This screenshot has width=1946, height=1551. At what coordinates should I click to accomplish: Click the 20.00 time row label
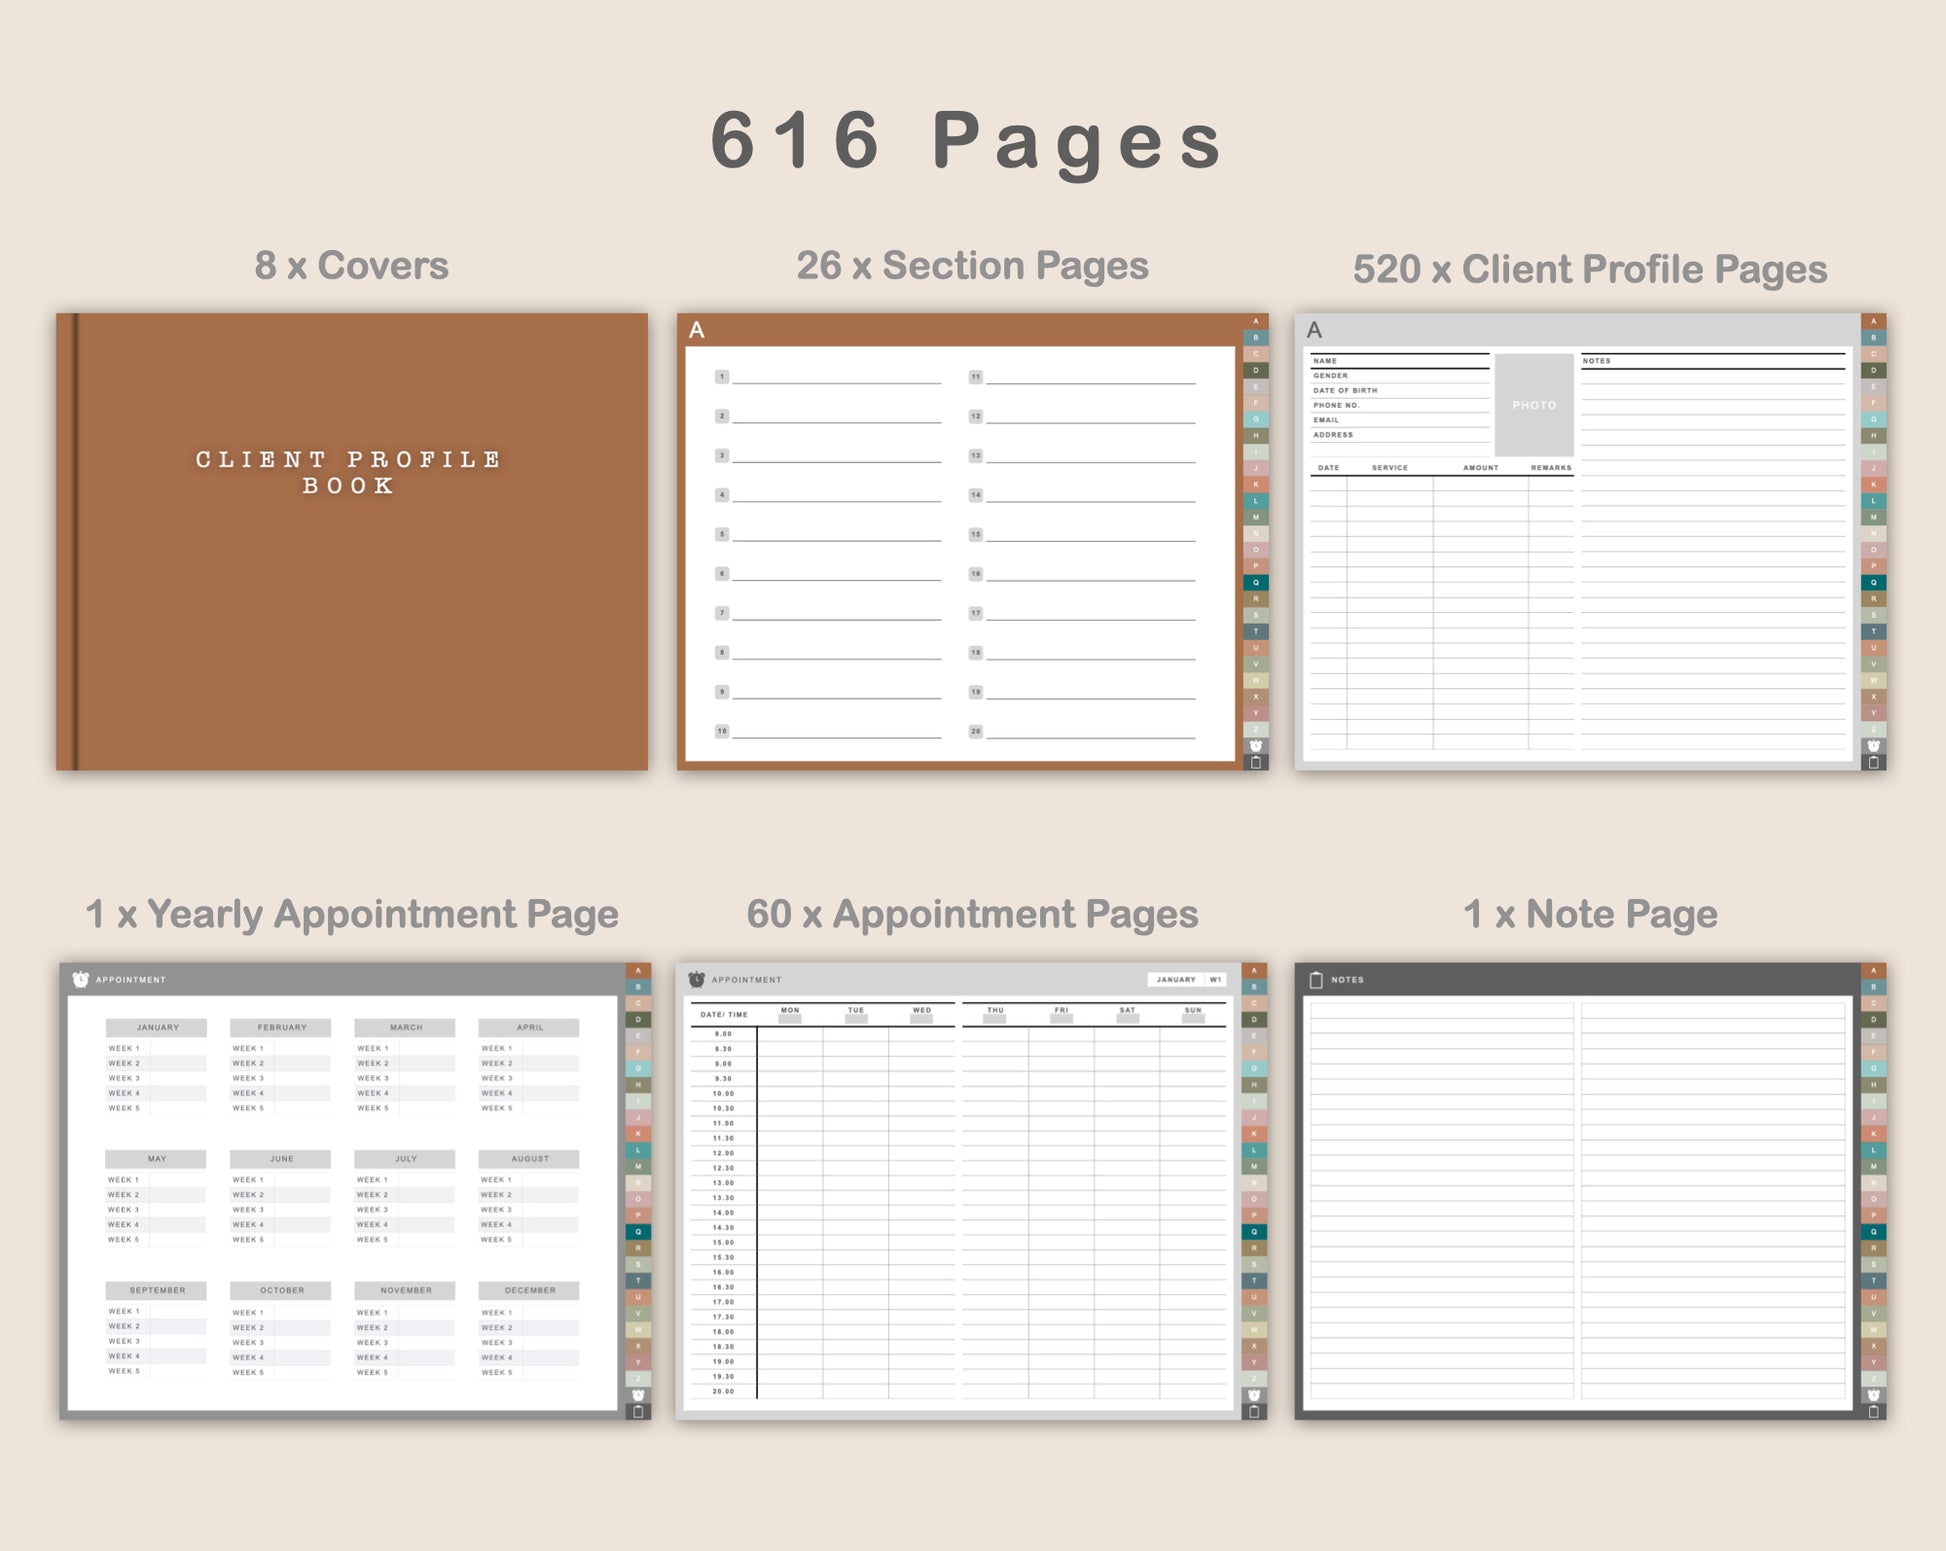723,1392
